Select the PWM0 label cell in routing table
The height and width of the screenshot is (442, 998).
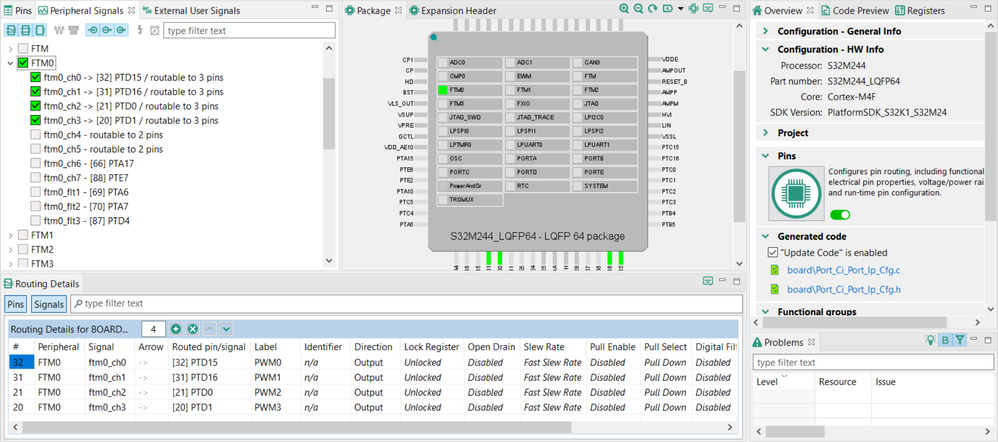pos(275,362)
